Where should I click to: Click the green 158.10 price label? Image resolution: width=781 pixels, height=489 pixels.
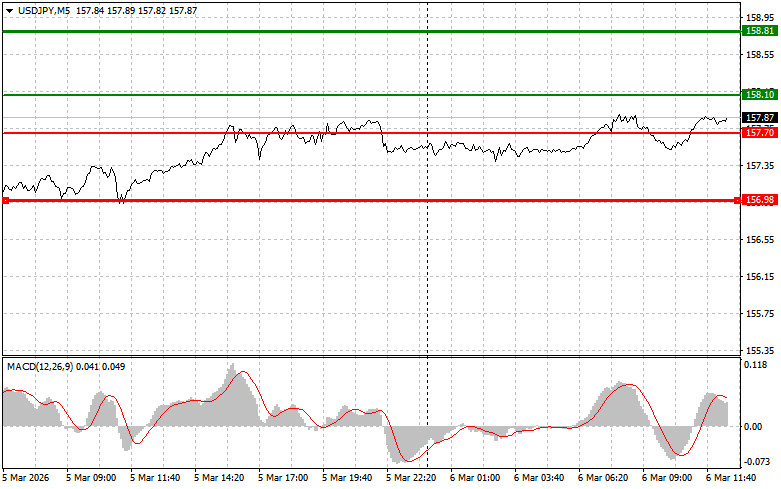(760, 94)
